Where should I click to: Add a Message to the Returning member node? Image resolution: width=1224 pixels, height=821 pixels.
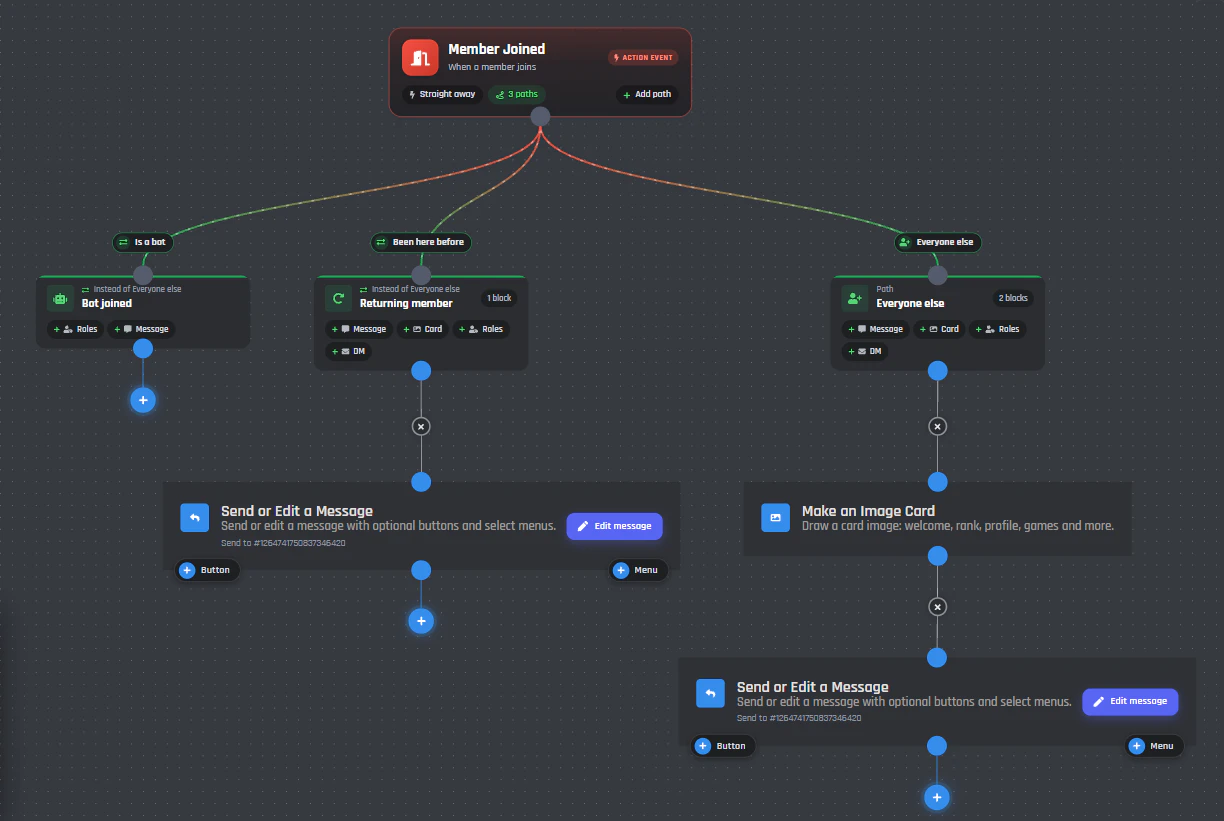(x=359, y=329)
